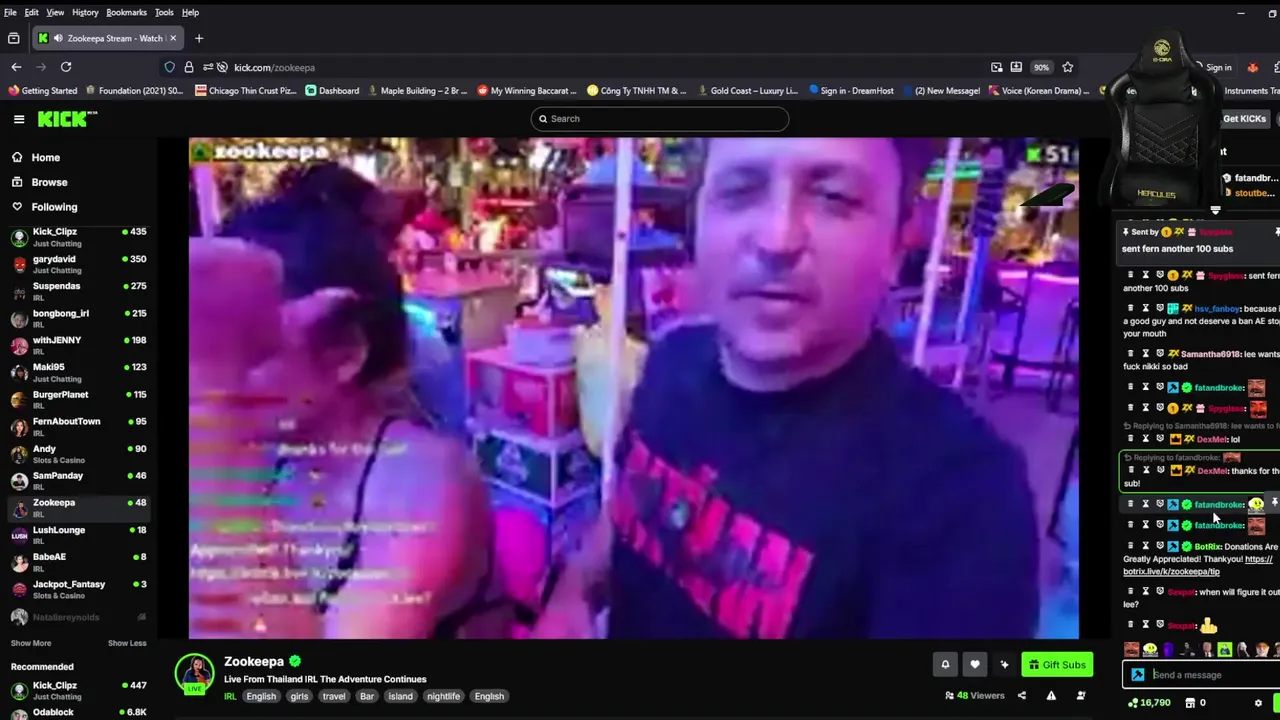Select the girls tag
The width and height of the screenshot is (1280, 720).
coord(299,696)
